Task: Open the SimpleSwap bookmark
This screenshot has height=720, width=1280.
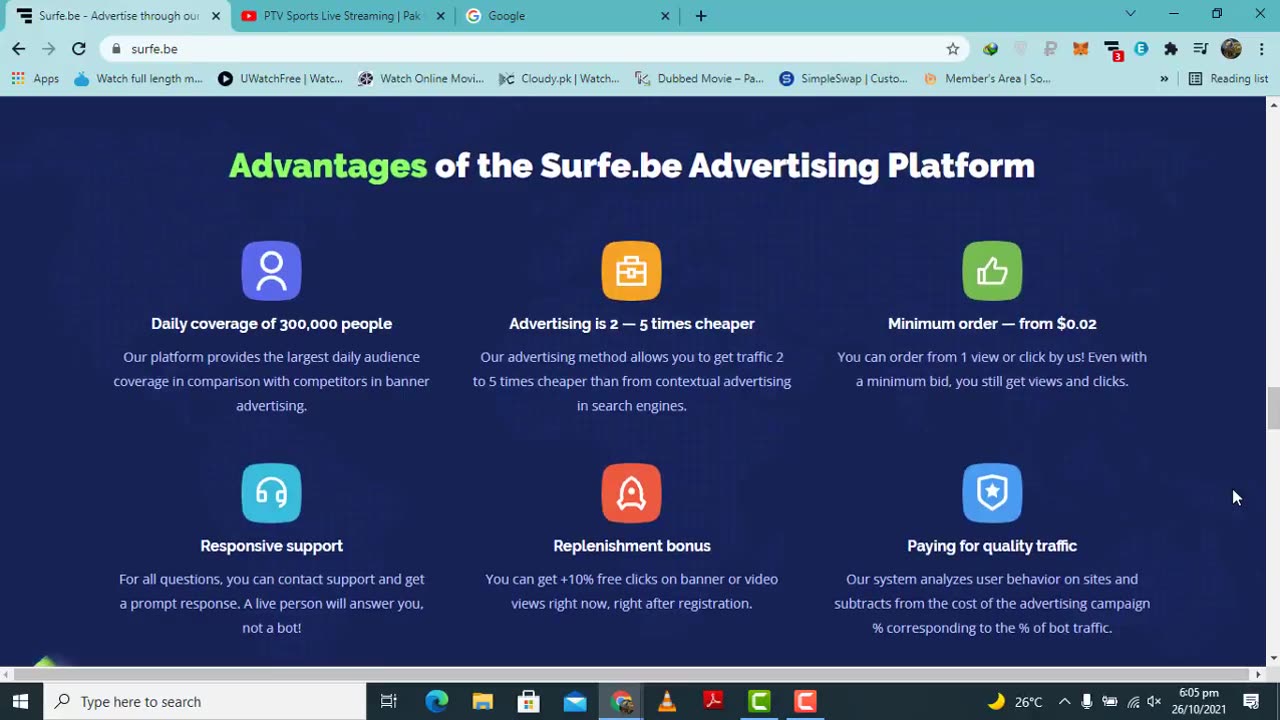Action: (x=843, y=78)
